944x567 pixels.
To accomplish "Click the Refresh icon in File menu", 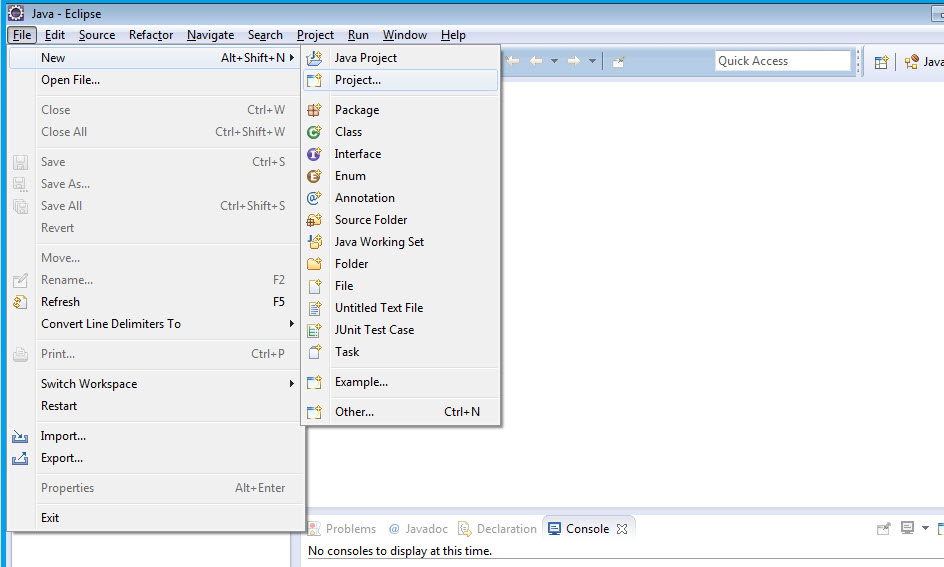I will coord(20,302).
